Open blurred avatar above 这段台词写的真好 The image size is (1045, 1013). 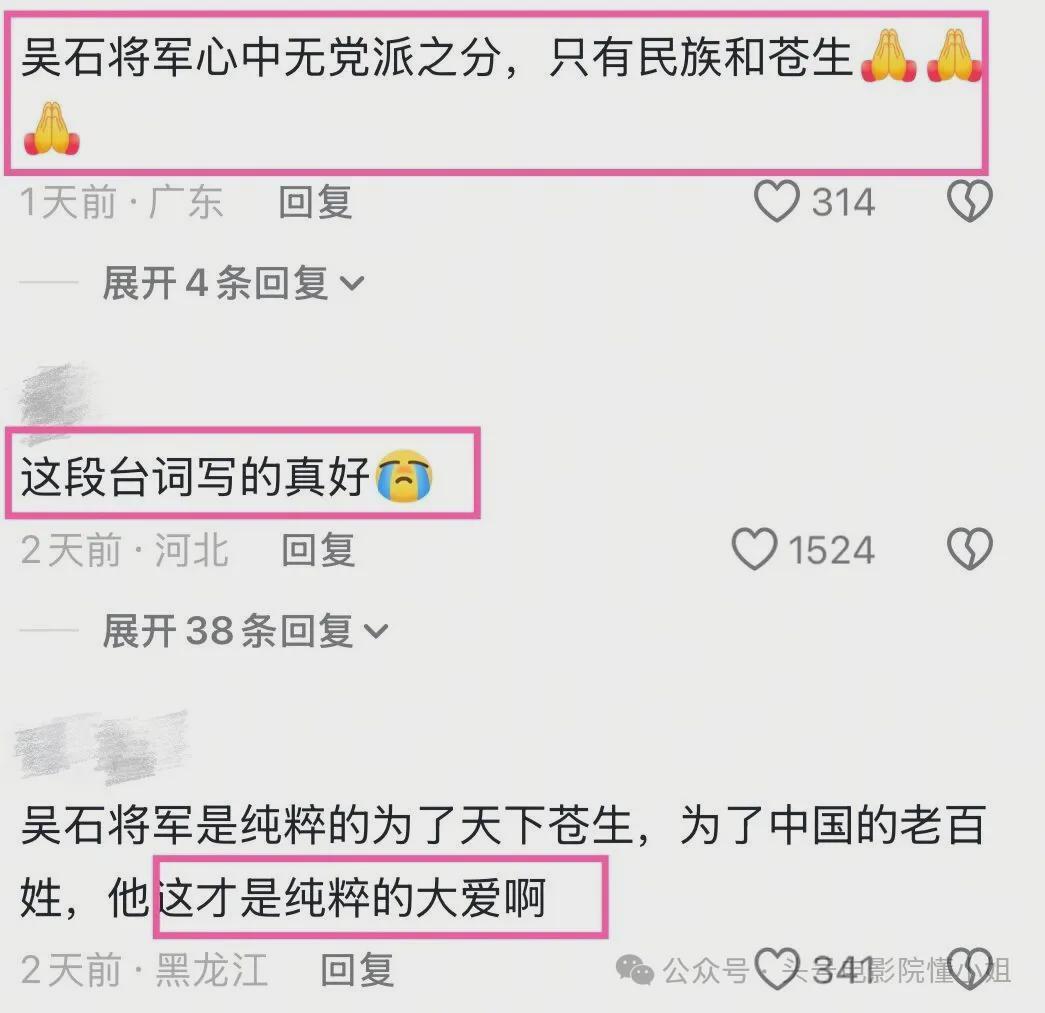point(57,400)
